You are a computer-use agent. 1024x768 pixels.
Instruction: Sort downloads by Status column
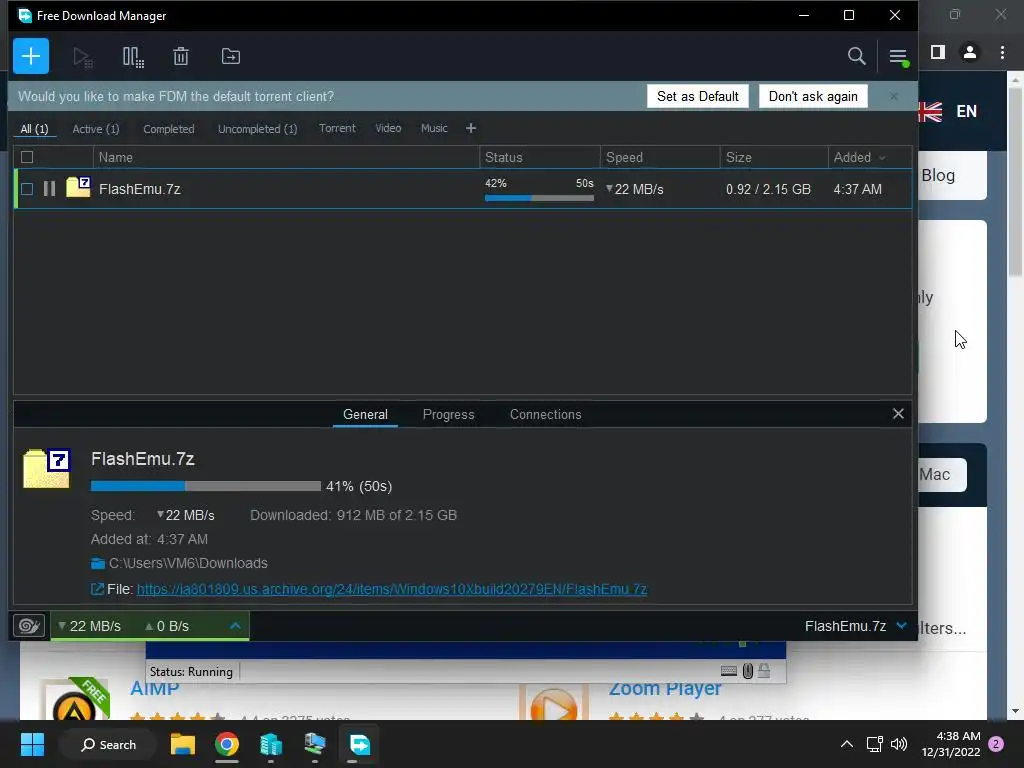click(539, 157)
